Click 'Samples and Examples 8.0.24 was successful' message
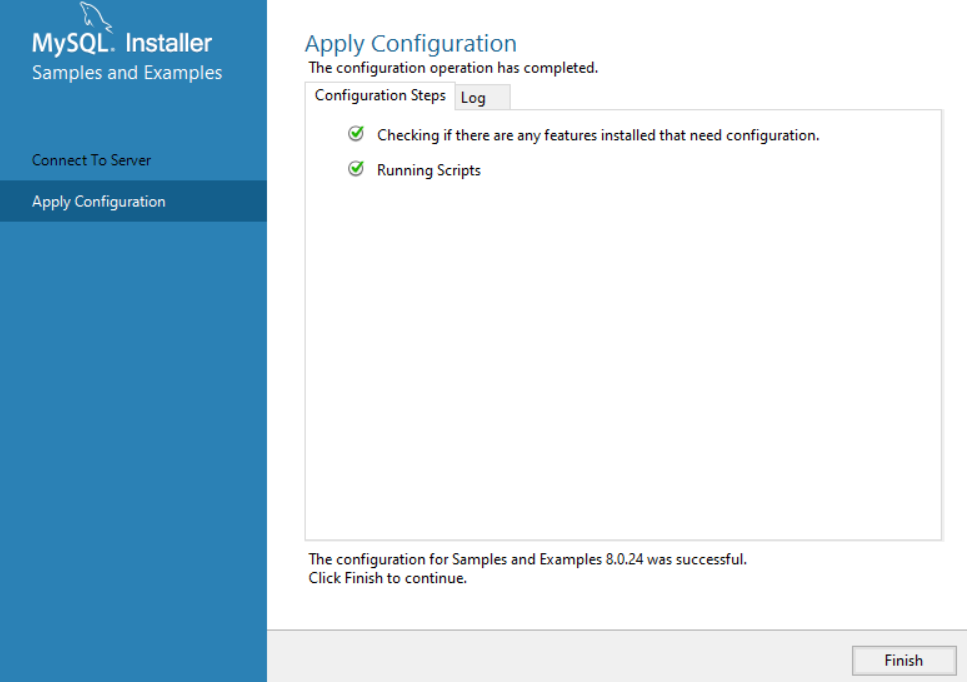The height and width of the screenshot is (682, 967). 527,559
